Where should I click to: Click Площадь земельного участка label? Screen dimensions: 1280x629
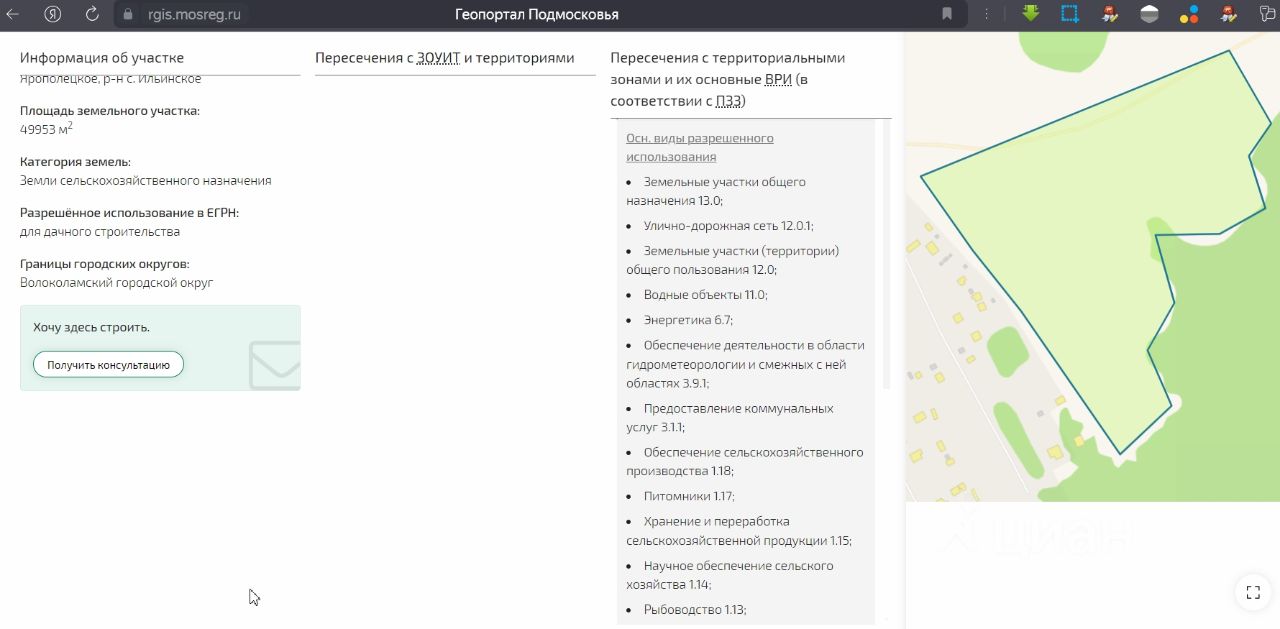coord(110,110)
